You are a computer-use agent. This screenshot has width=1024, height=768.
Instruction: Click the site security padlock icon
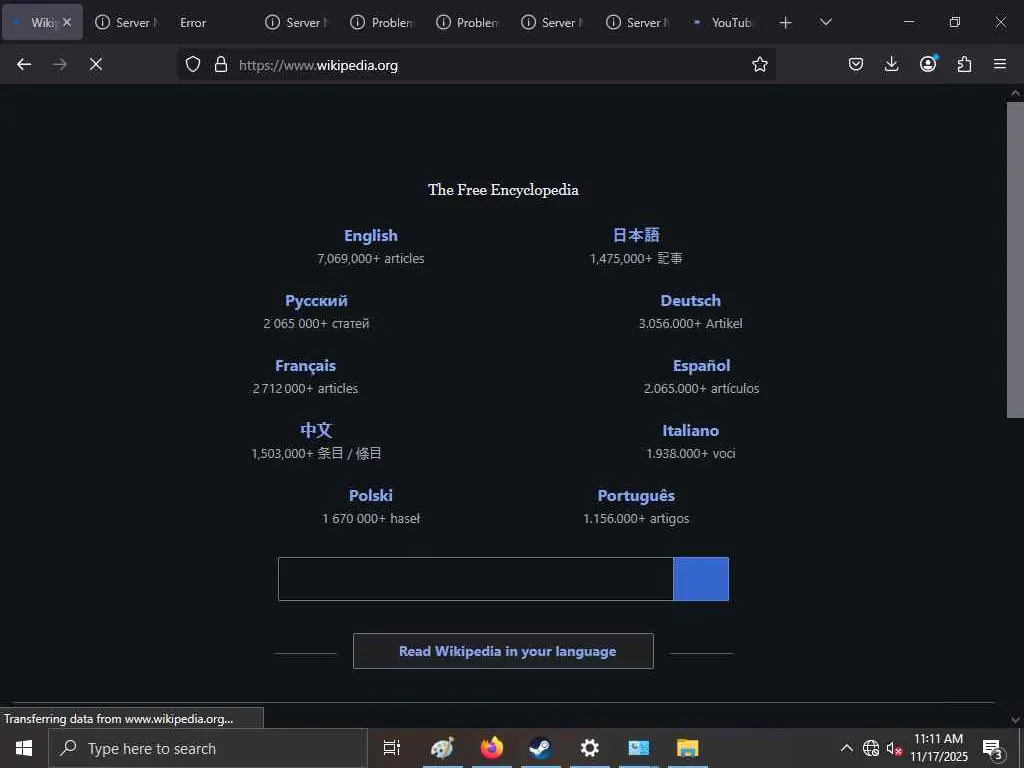[x=221, y=64]
